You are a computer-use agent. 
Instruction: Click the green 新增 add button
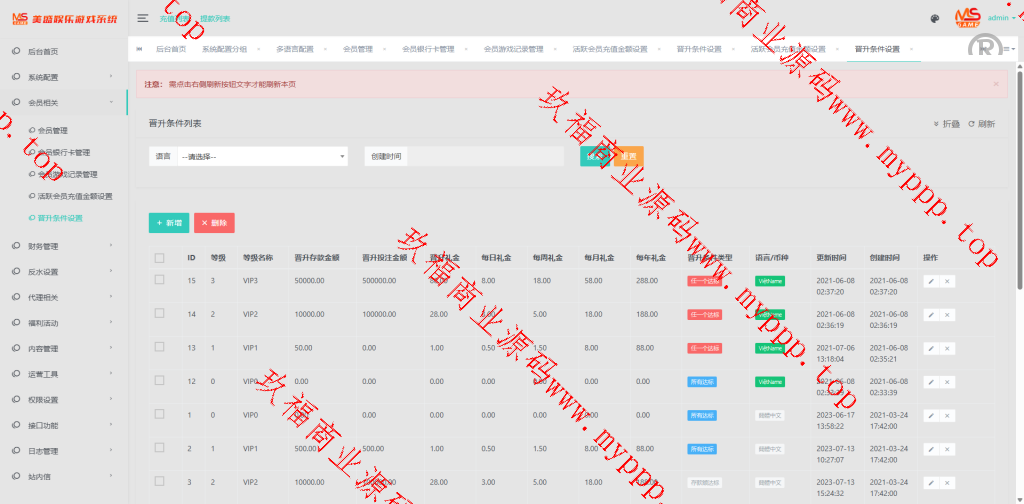169,223
